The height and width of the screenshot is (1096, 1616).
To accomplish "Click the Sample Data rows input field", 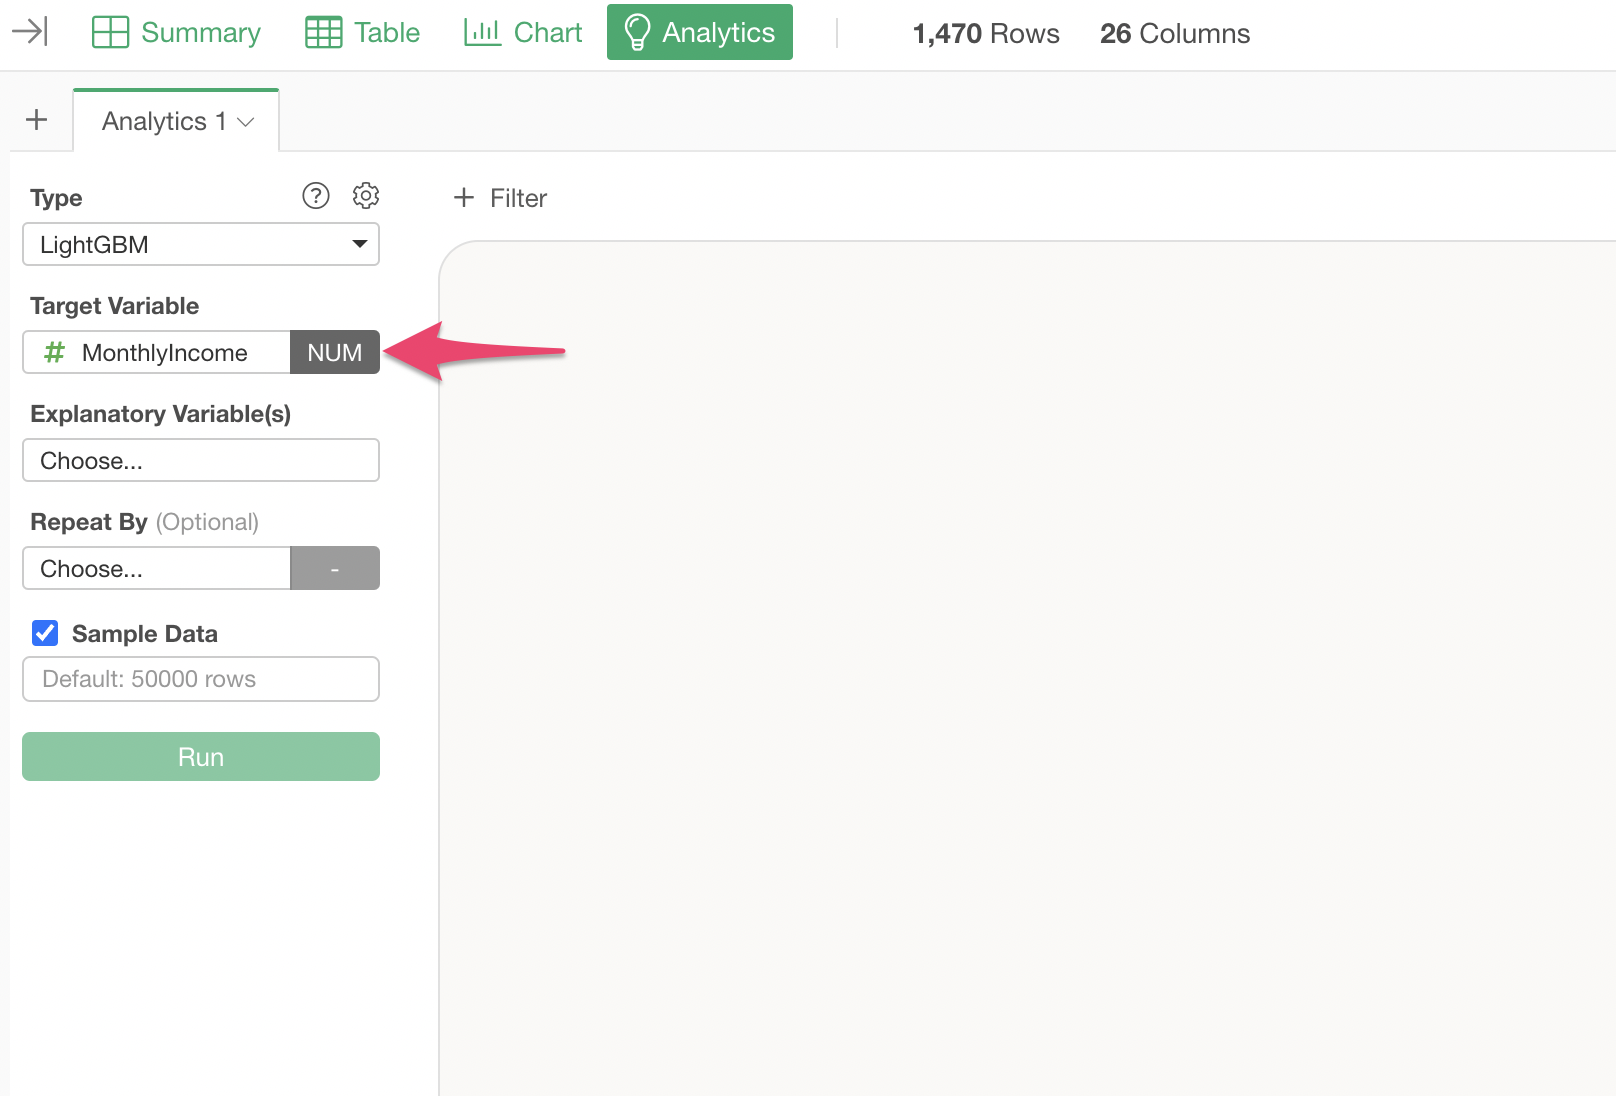I will [201, 679].
